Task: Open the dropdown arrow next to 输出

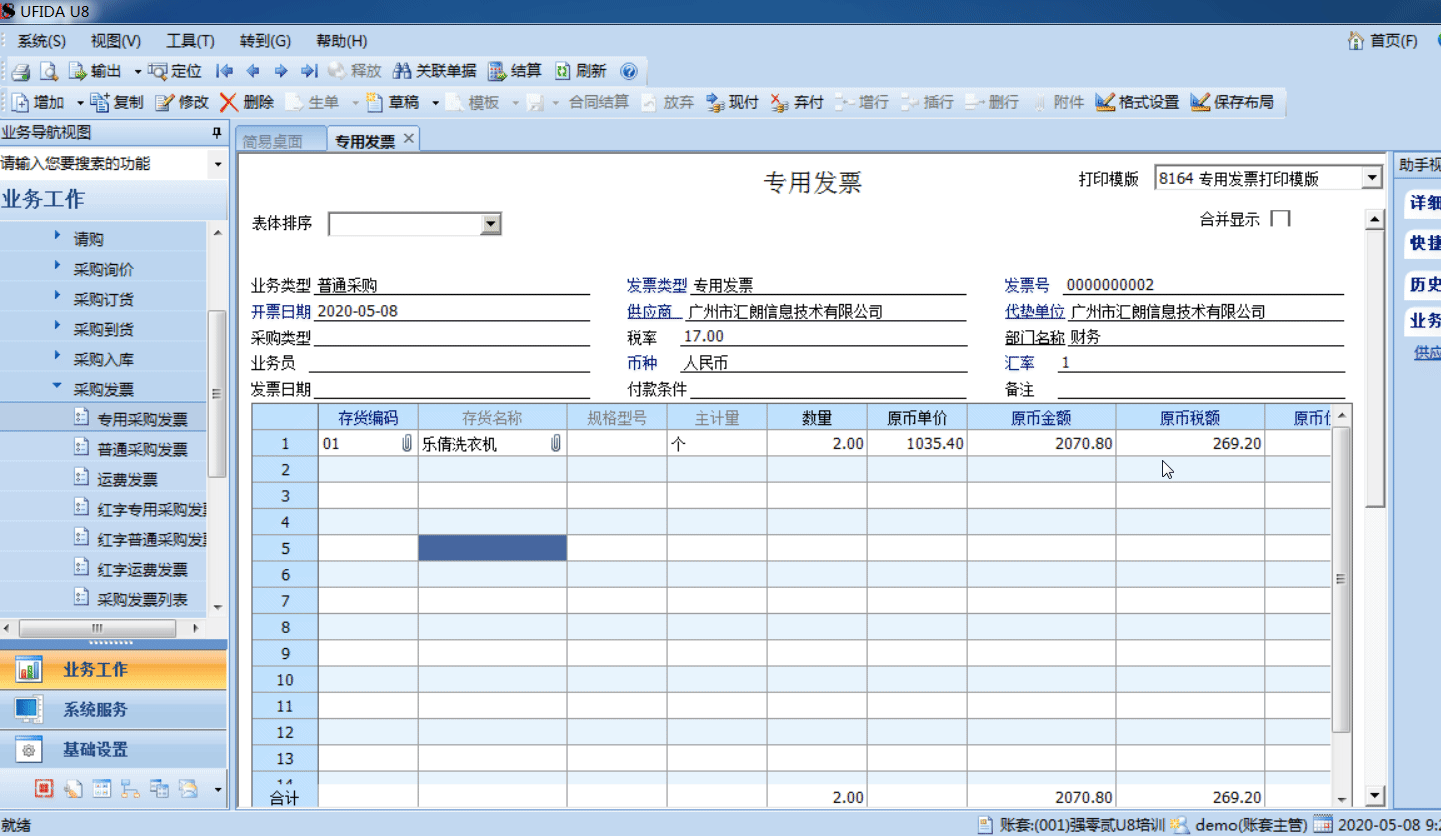Action: [x=138, y=72]
